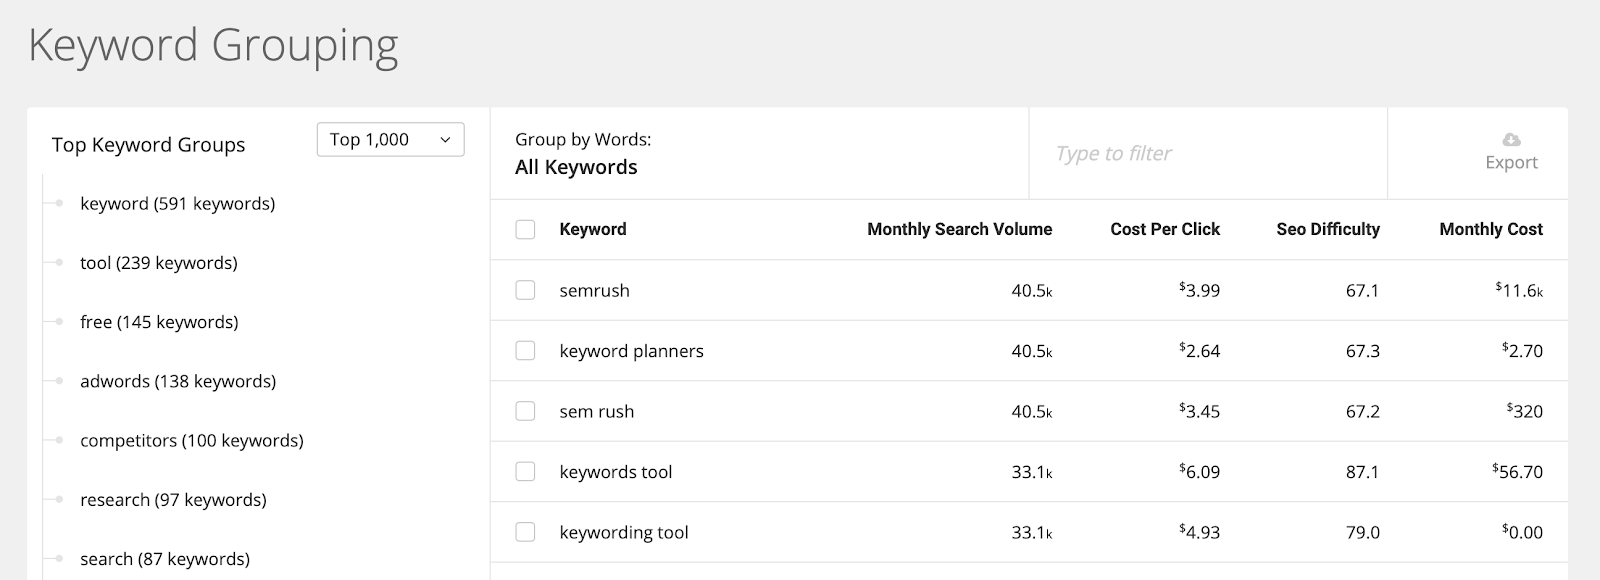Select the tool (239 keywords) group
Viewport: 1600px width, 580px height.
click(158, 263)
